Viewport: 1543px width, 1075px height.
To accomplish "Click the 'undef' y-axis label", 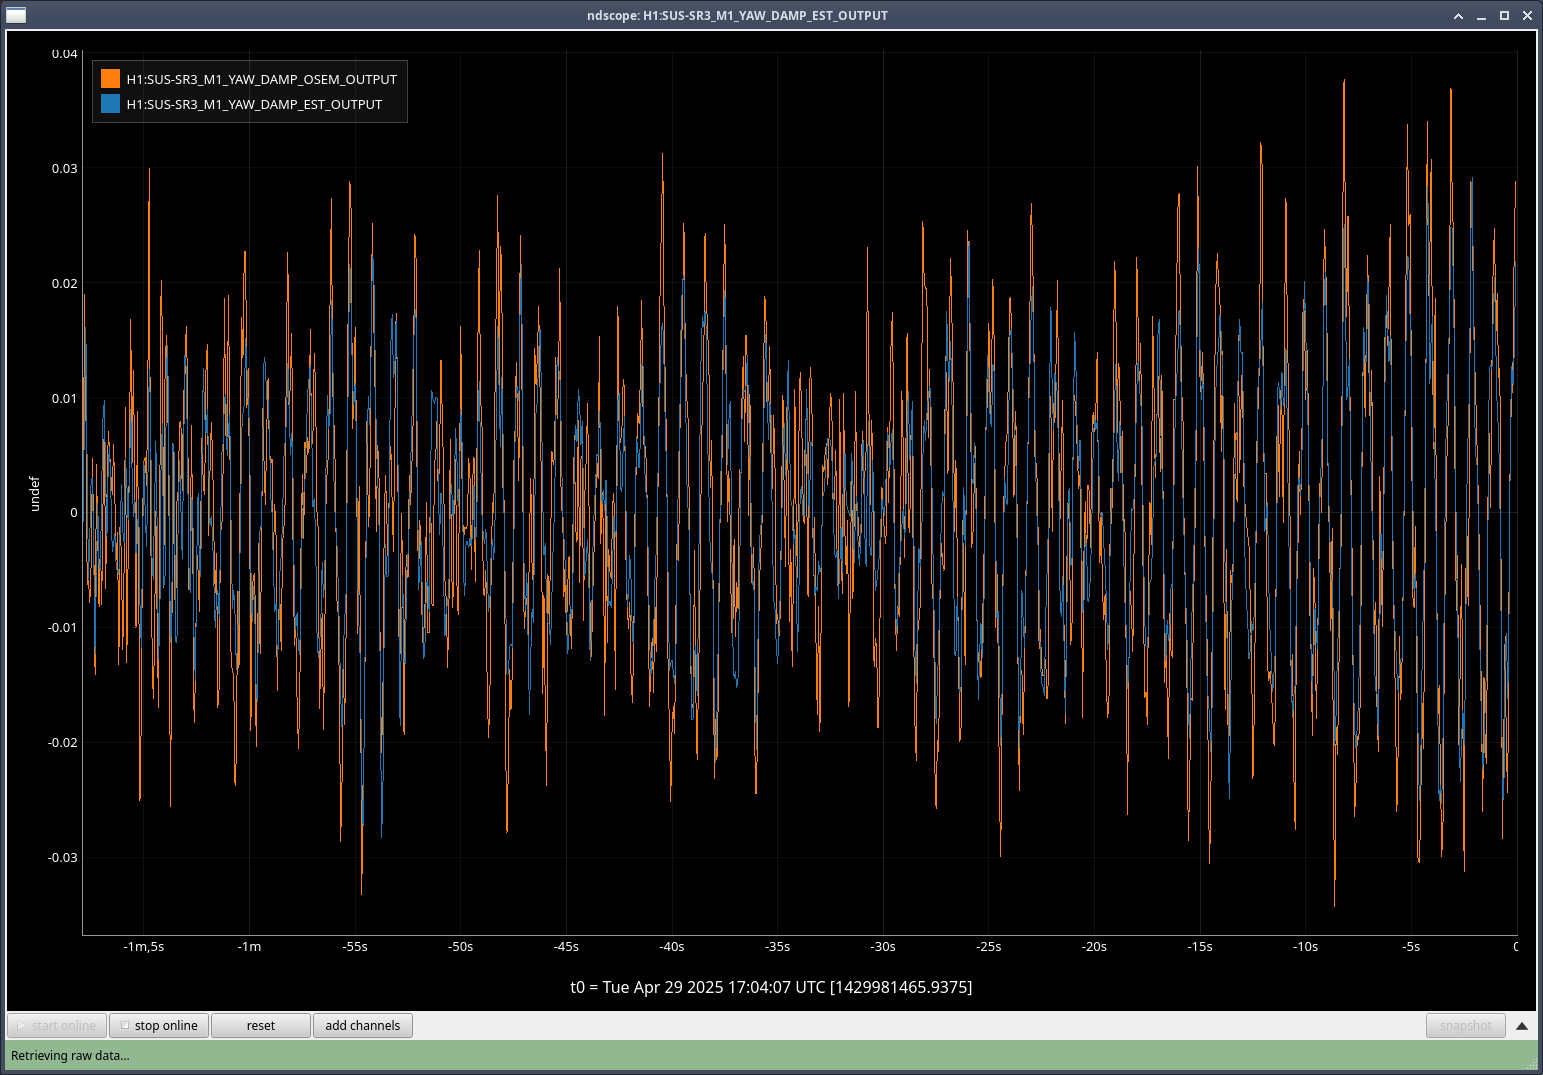I will (x=35, y=494).
